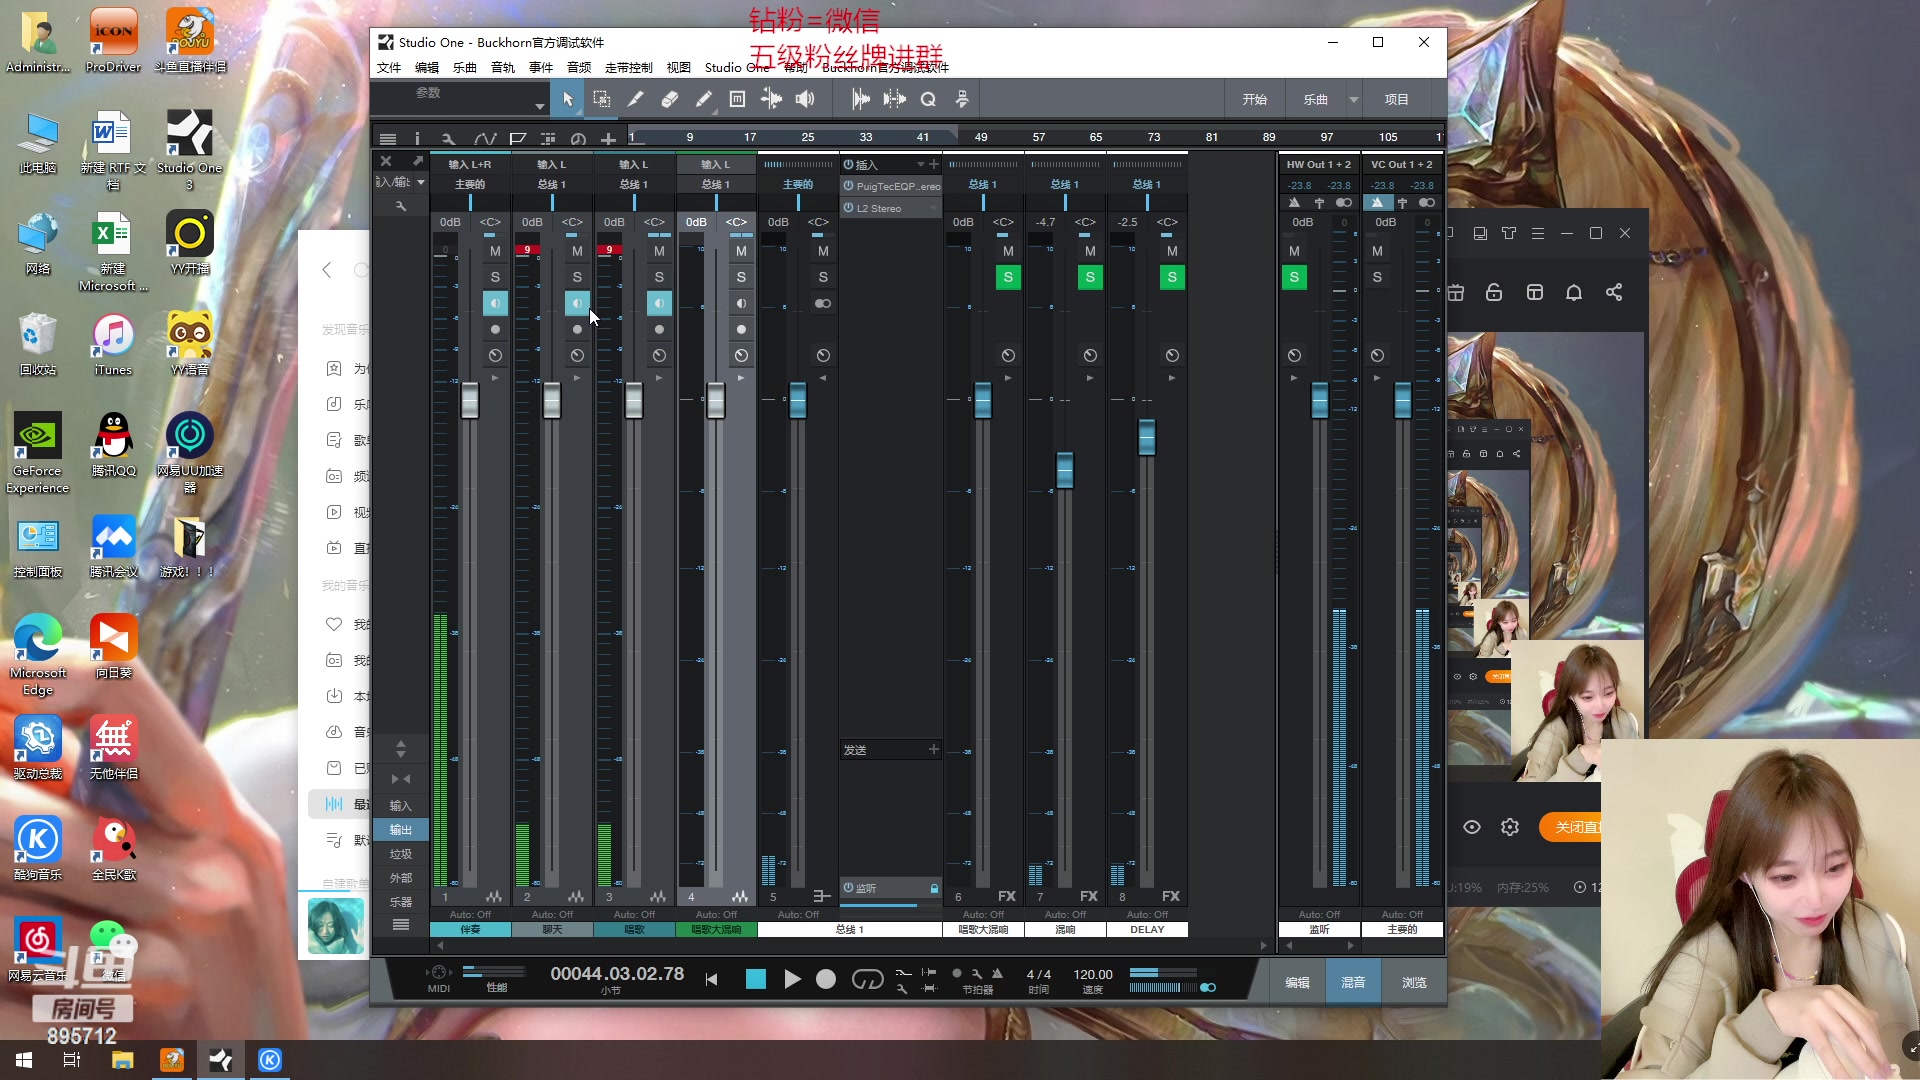The image size is (1920, 1080).
Task: Toggle input monitor on 唱歌 channel
Action: 659,303
